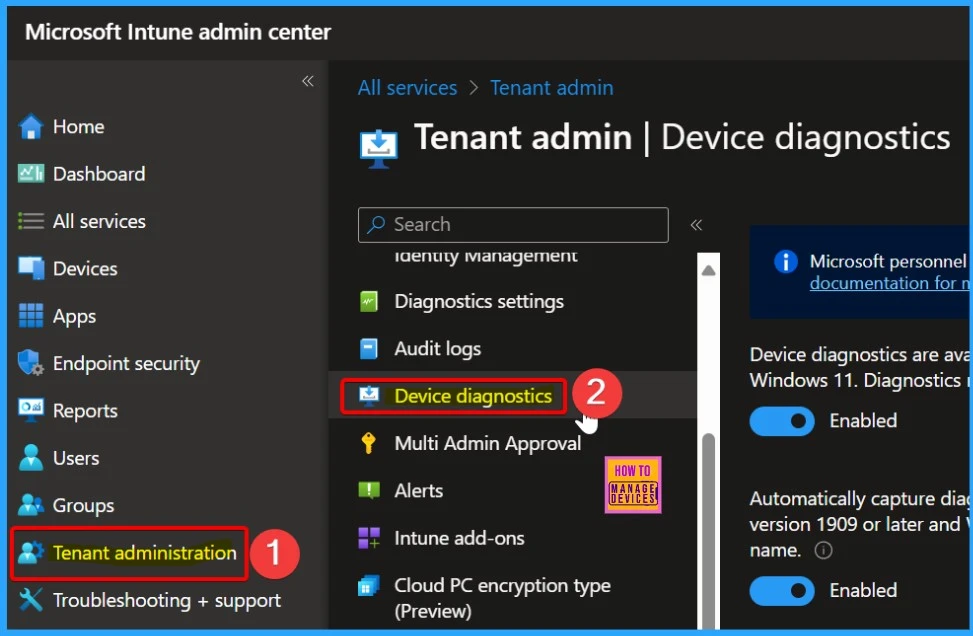973x636 pixels.
Task: Collapse the Tenant admin submenu pane
Action: coord(696,225)
